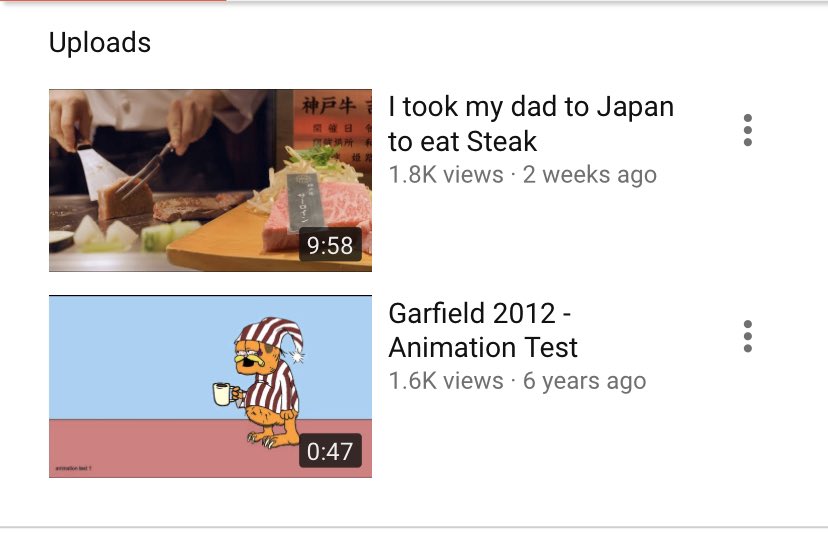The image size is (828, 533).
Task: Click '1.6K views · 6 years ago' text
Action: (517, 381)
